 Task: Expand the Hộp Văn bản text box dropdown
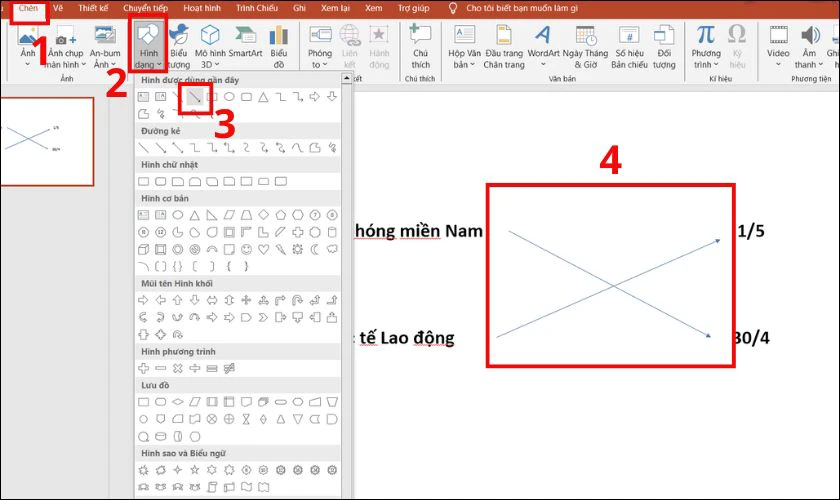pos(464,47)
